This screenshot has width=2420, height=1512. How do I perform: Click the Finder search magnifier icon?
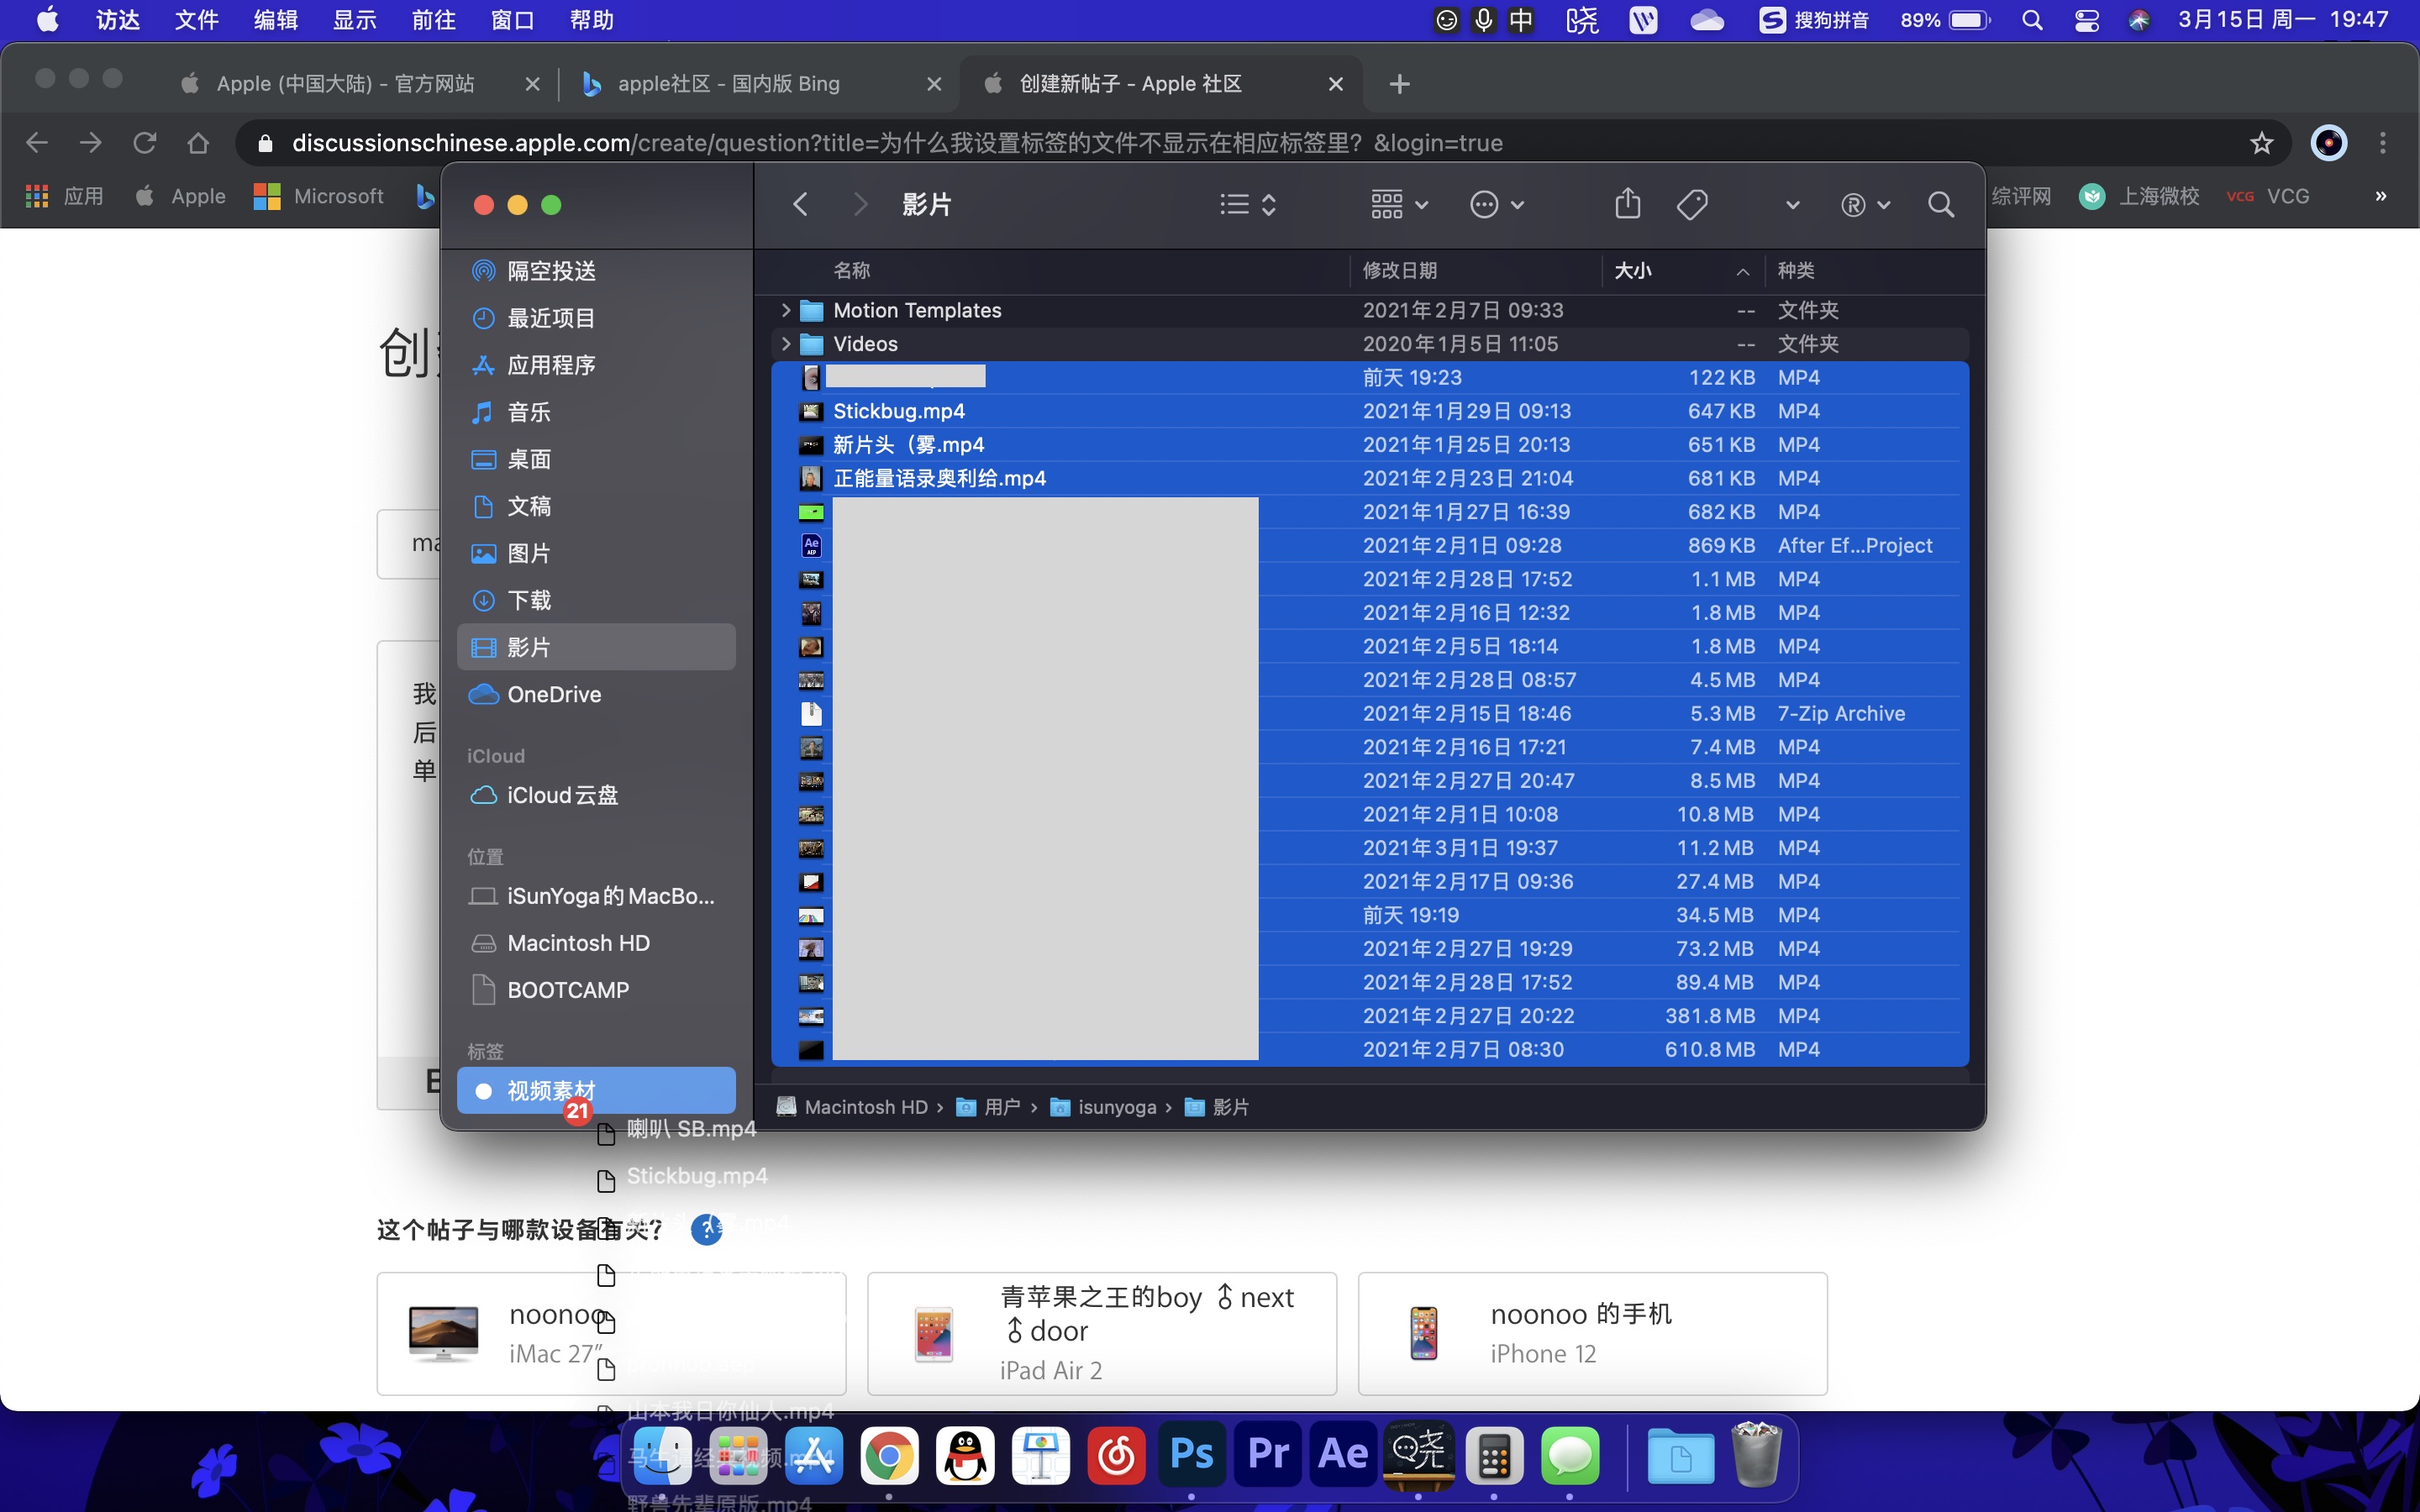tap(1940, 205)
